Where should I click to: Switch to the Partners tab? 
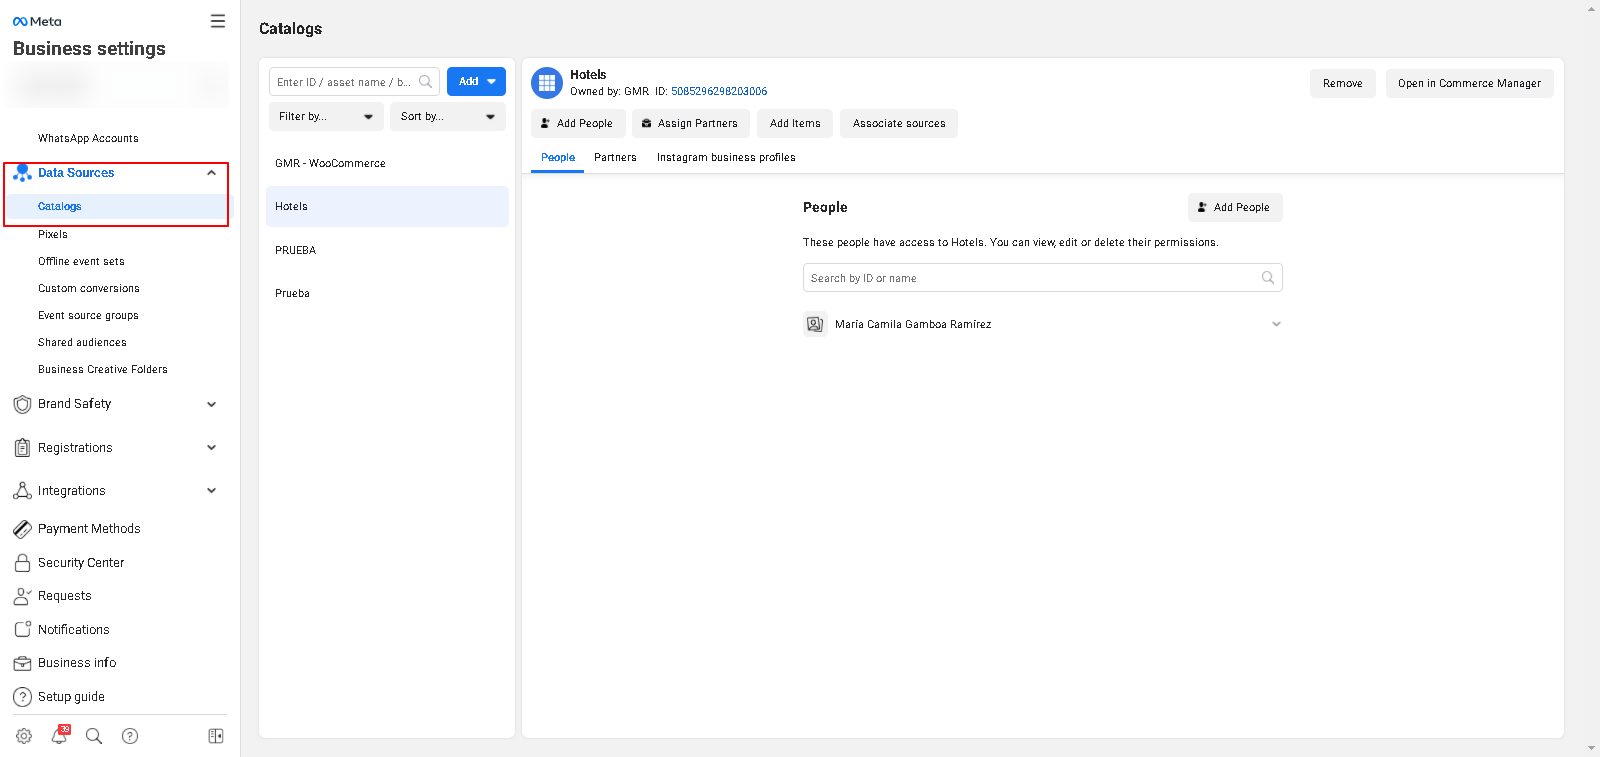615,158
